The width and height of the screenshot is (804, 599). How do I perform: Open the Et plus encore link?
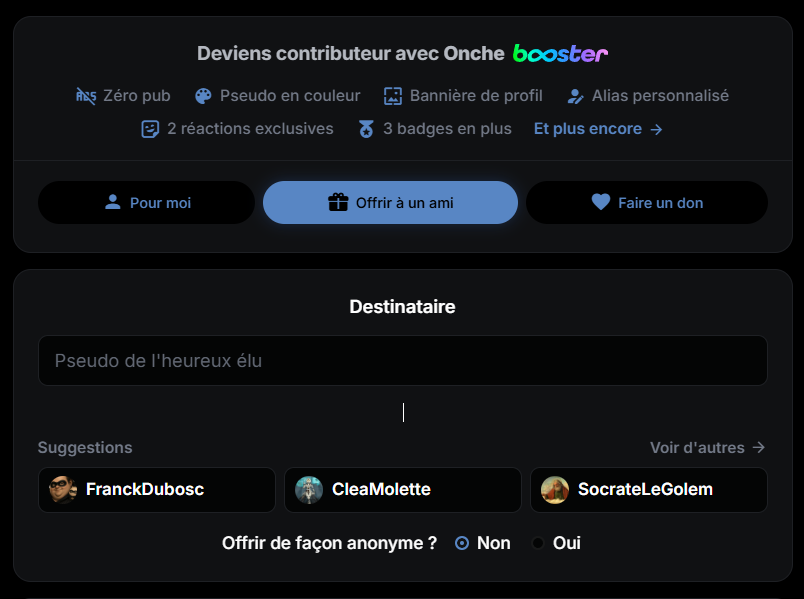[x=598, y=129]
